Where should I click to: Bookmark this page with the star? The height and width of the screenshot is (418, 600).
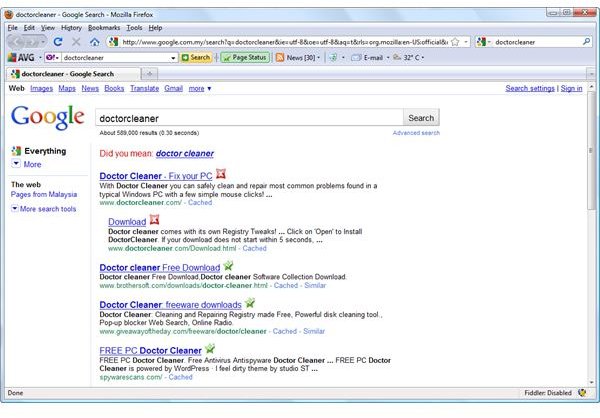455,42
